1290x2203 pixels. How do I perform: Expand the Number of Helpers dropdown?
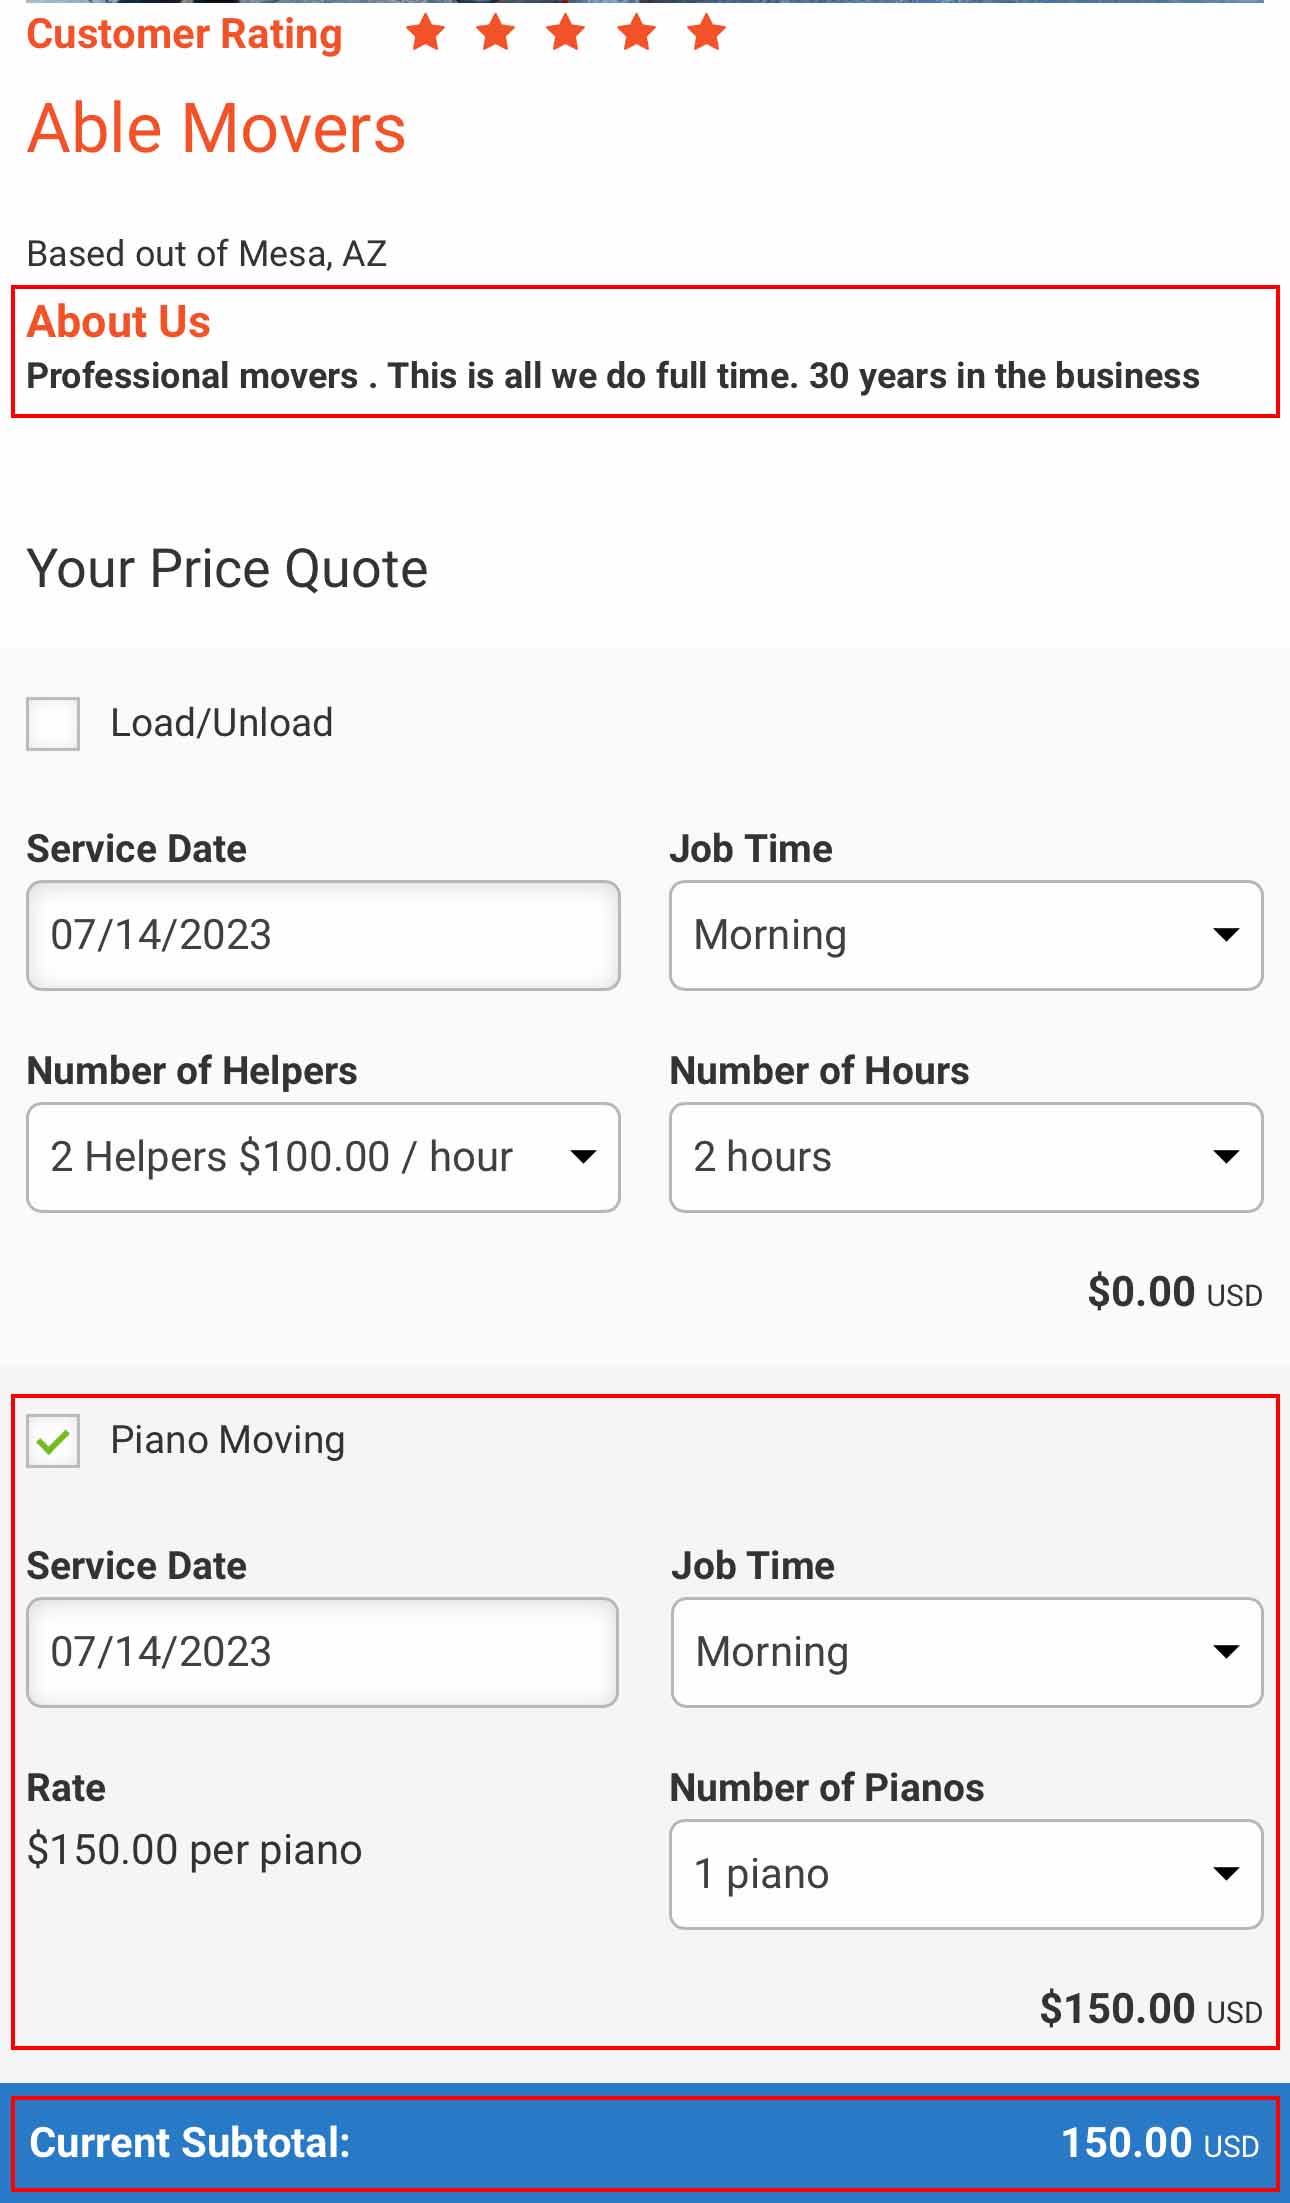point(323,1157)
